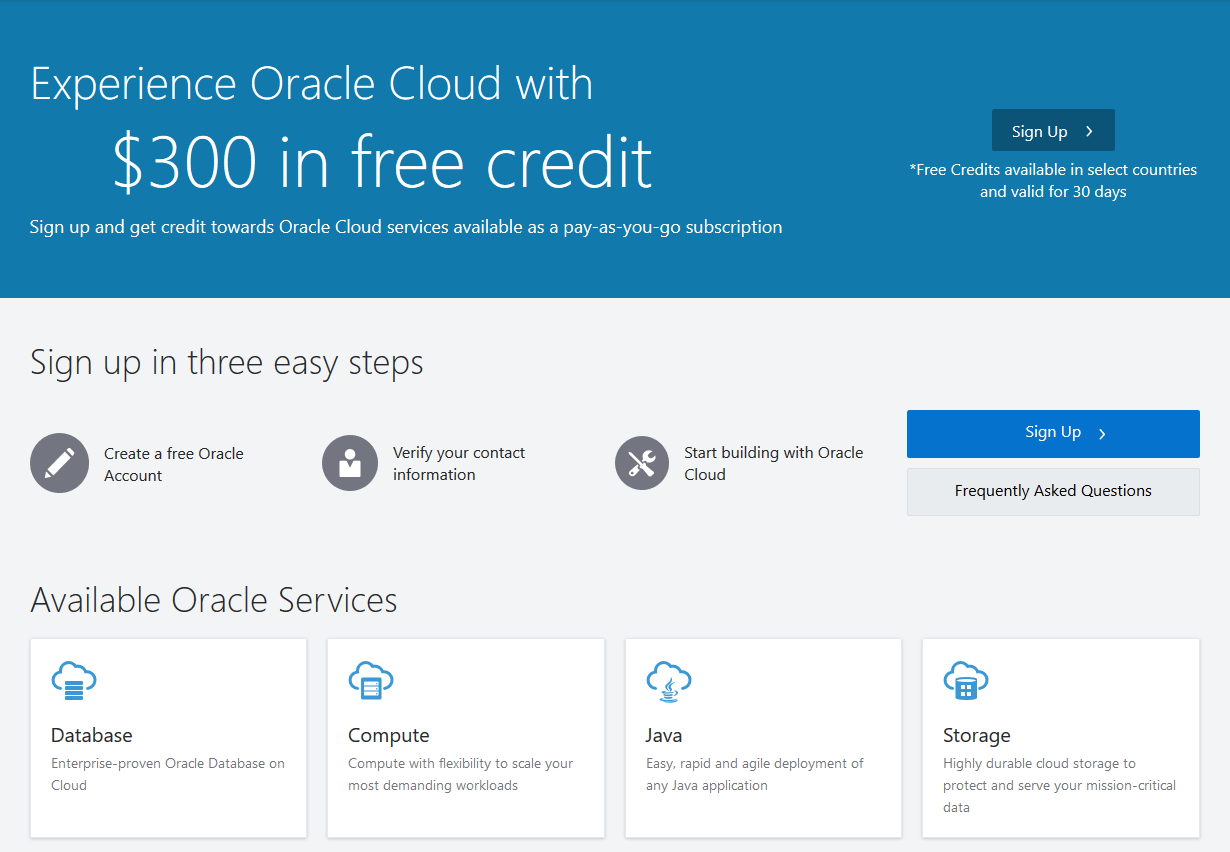Select the Storage cloud service icon

tap(966, 680)
